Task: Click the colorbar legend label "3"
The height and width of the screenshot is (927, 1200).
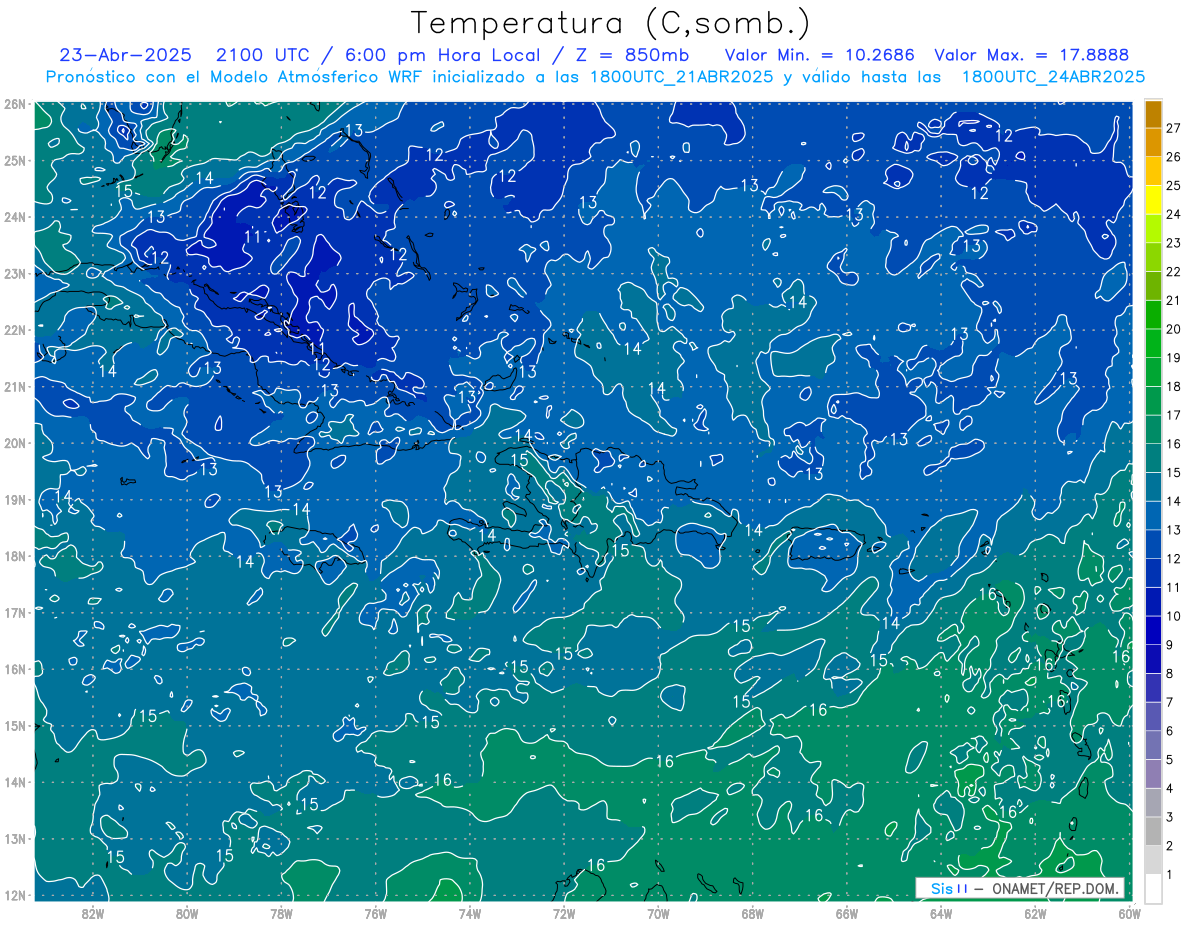Action: [x=1169, y=818]
